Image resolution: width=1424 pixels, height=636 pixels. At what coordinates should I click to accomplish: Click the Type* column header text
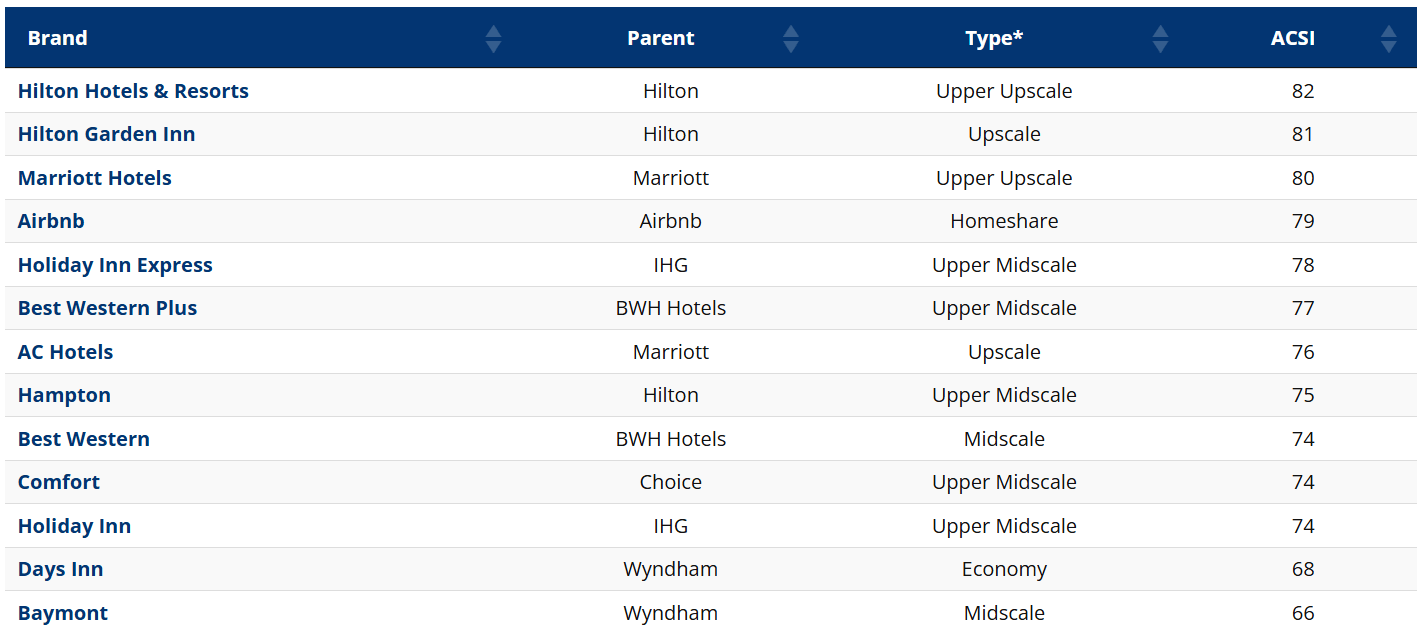[x=994, y=39]
